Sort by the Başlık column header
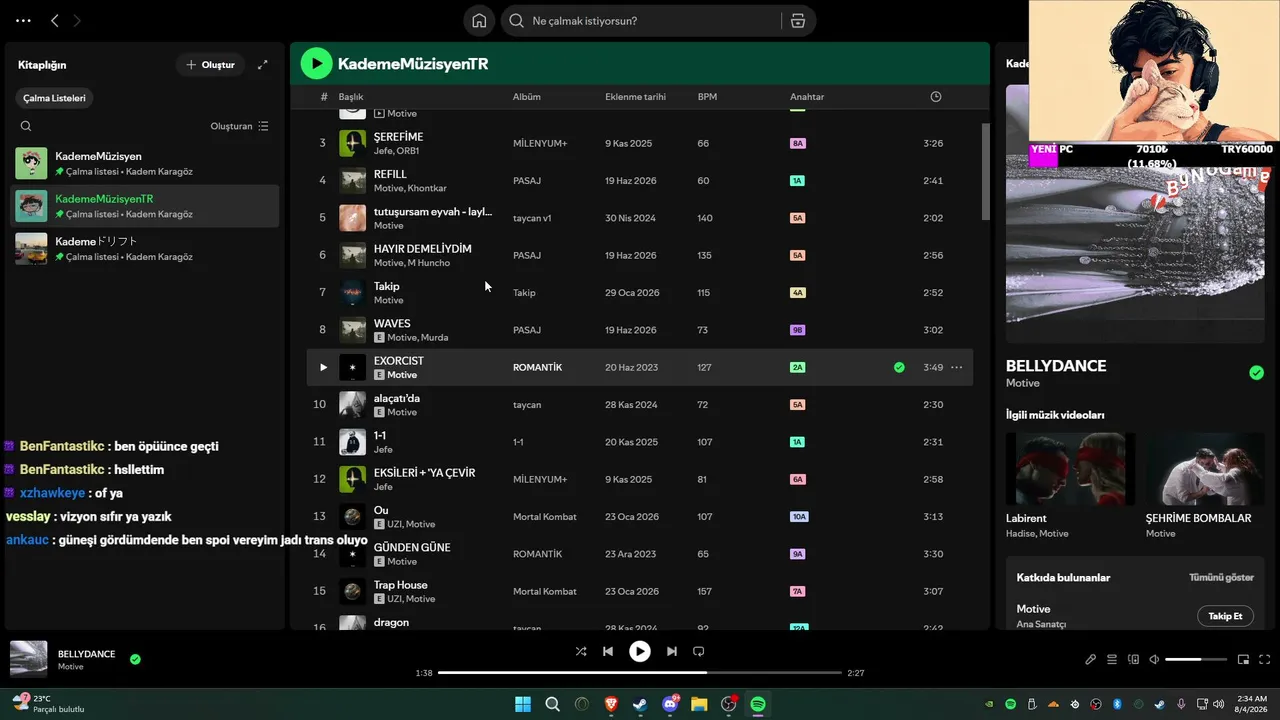The image size is (1280, 720). pyautogui.click(x=351, y=97)
